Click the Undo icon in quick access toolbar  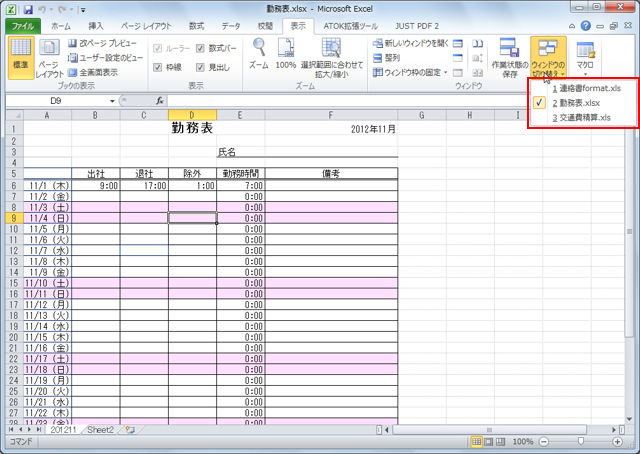(42, 9)
